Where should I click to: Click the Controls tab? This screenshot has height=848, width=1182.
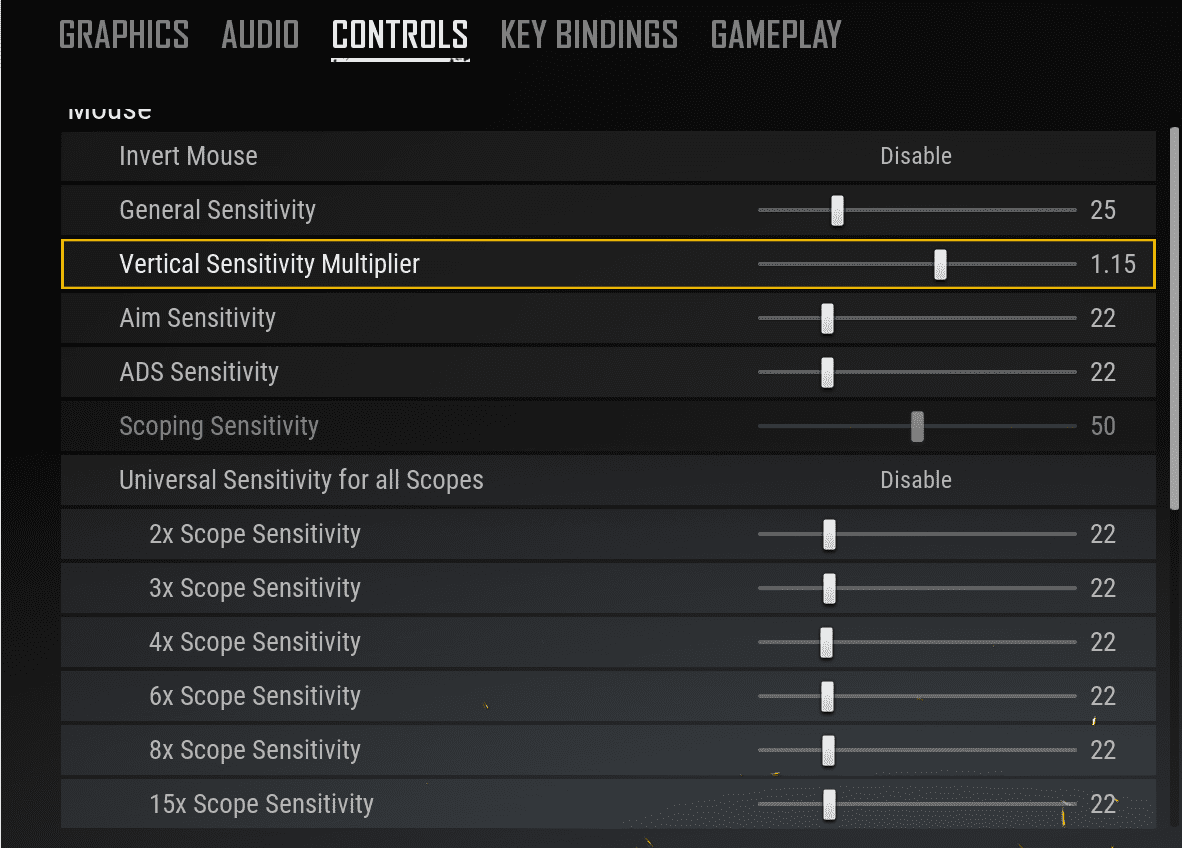tap(400, 36)
